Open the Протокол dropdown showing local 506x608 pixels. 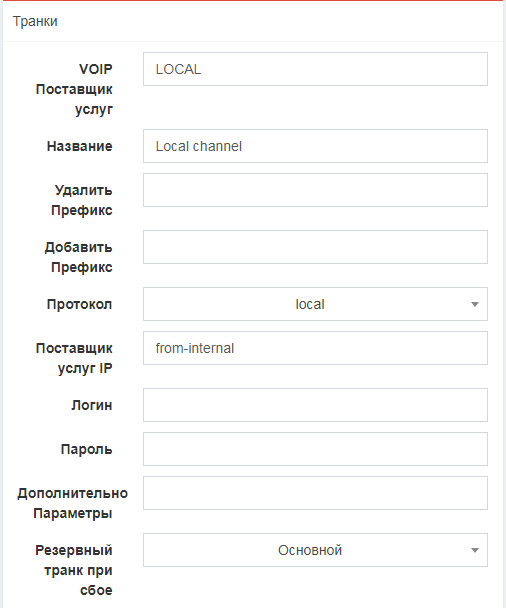coord(315,304)
